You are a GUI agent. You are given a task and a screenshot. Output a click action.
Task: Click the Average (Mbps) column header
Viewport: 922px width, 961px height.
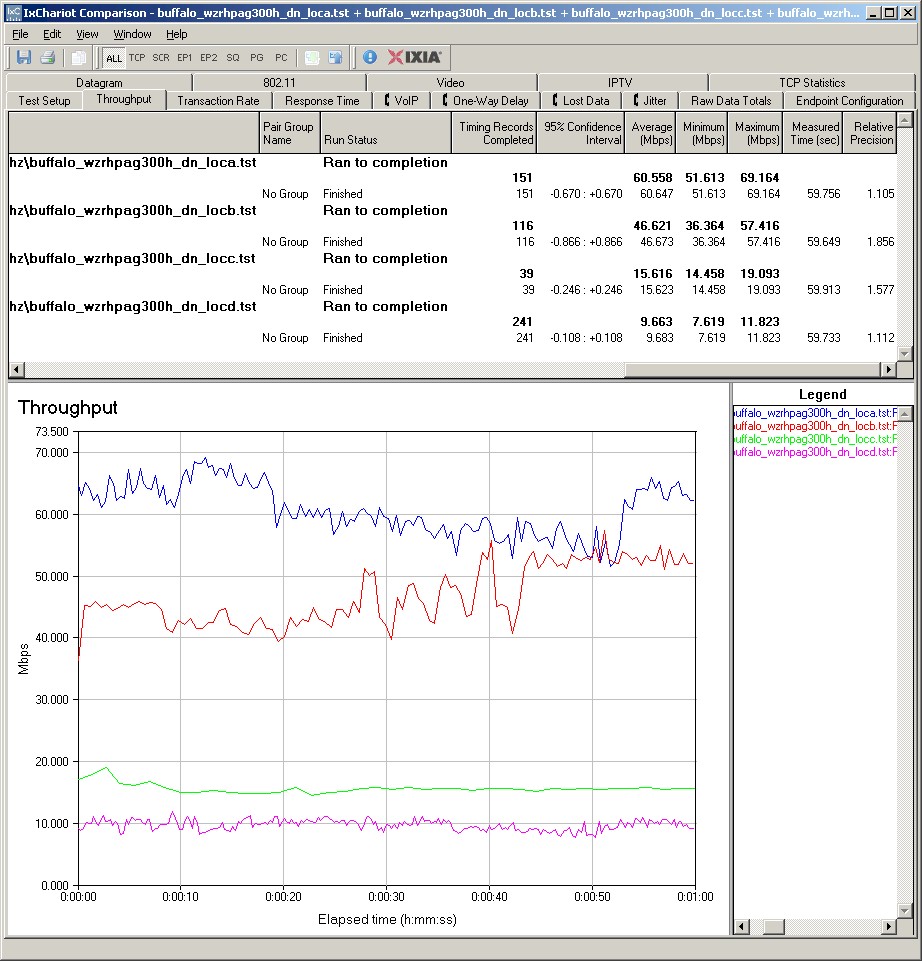650,133
